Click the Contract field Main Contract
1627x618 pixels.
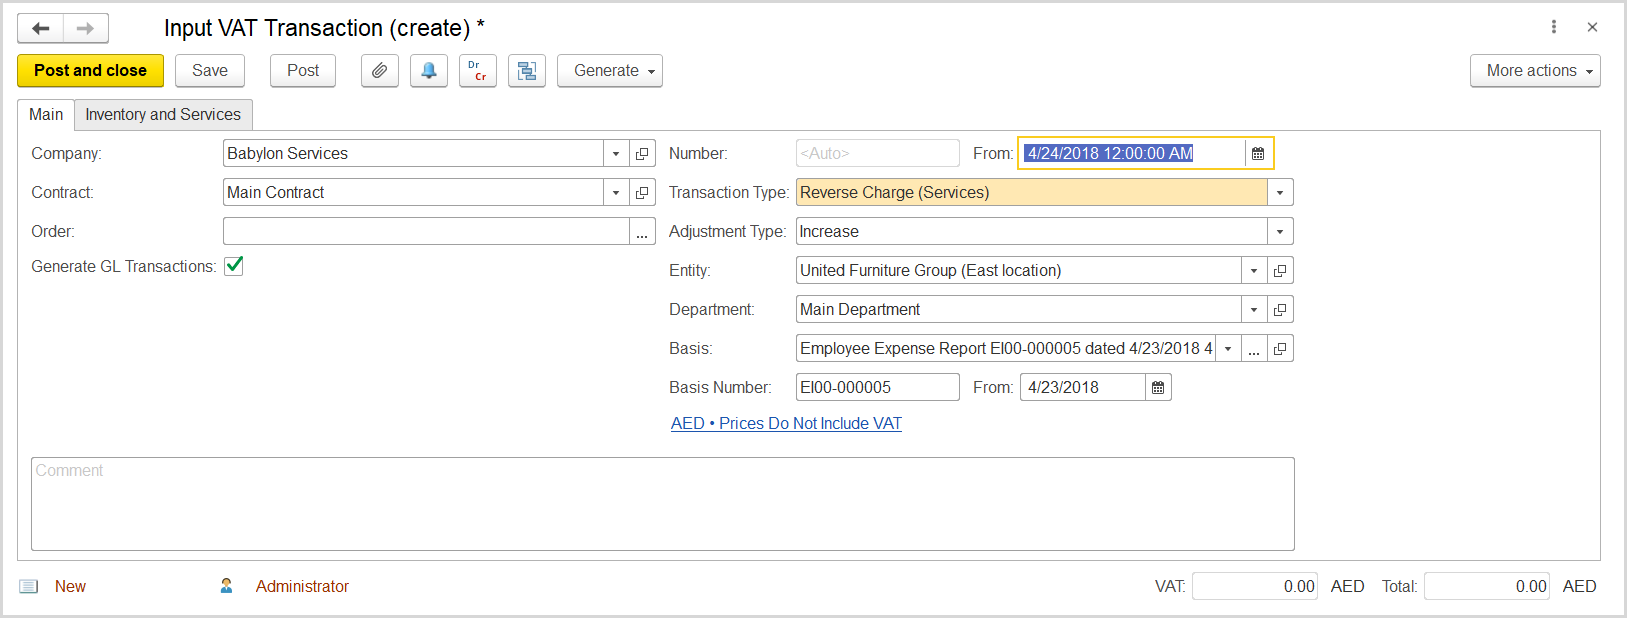pyautogui.click(x=413, y=192)
